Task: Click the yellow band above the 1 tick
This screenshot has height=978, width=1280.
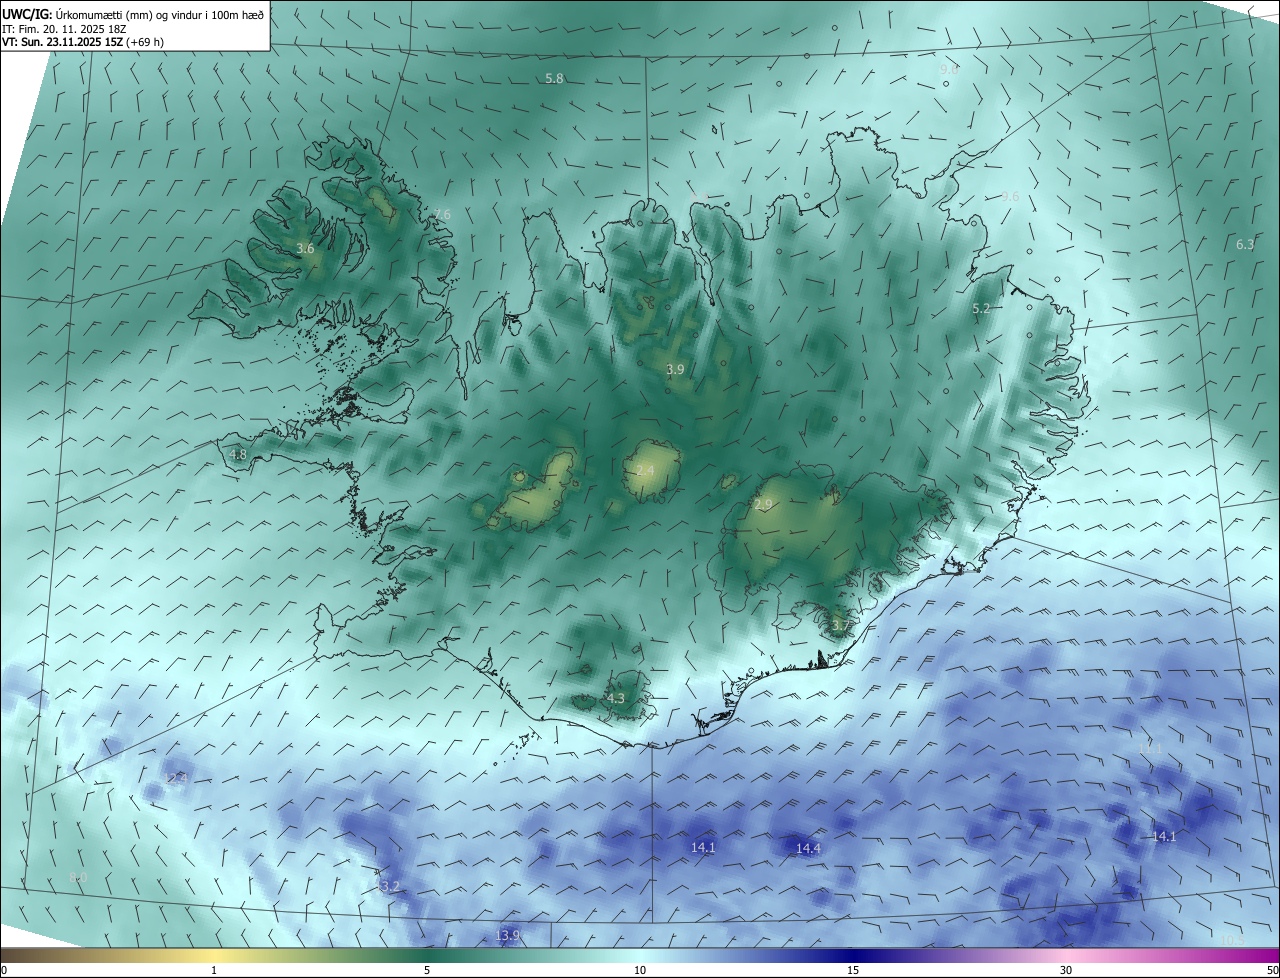Action: click(x=214, y=955)
